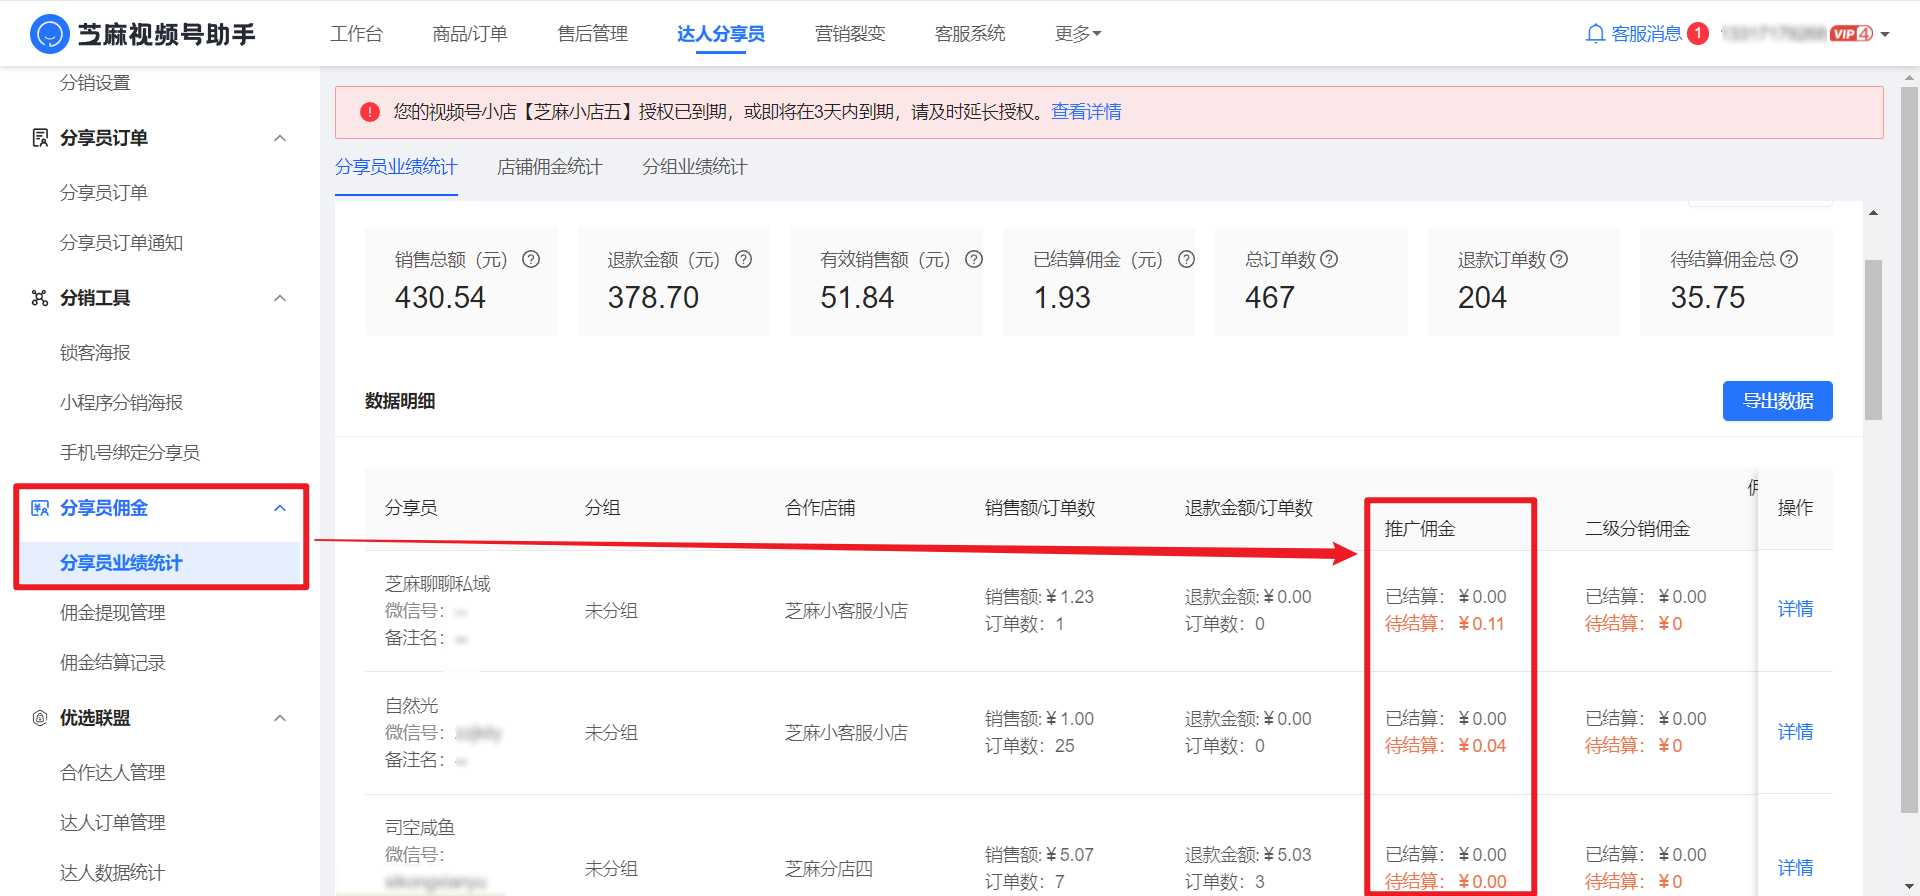Click the red notification badge showing 1
Screen dimensions: 1920x896
pyautogui.click(x=1698, y=33)
